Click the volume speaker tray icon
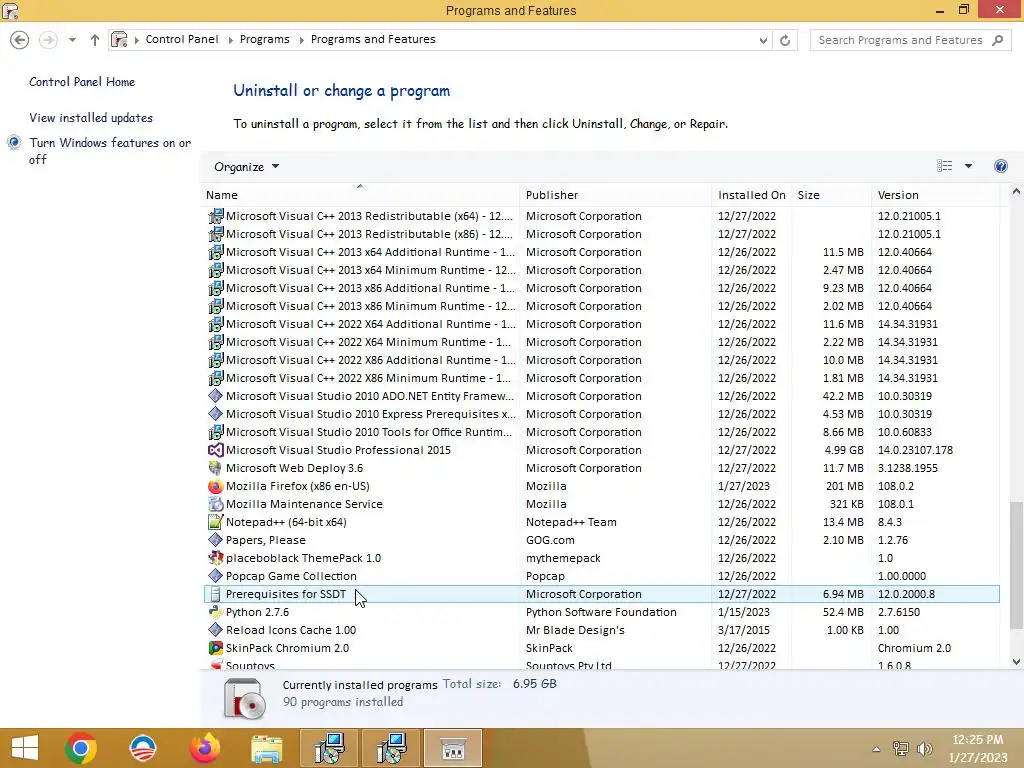The height and width of the screenshot is (768, 1024). (925, 749)
